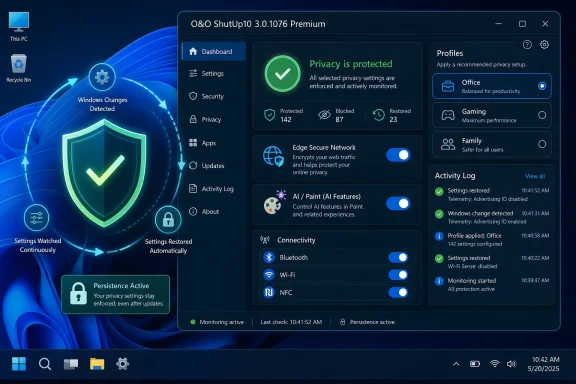Click the Connectivity antenna icon
The height and width of the screenshot is (384, 576).
point(264,240)
